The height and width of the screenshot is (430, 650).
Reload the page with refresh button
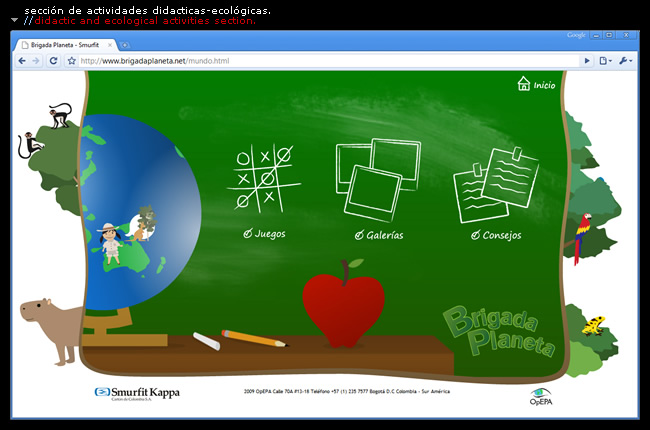(x=54, y=61)
